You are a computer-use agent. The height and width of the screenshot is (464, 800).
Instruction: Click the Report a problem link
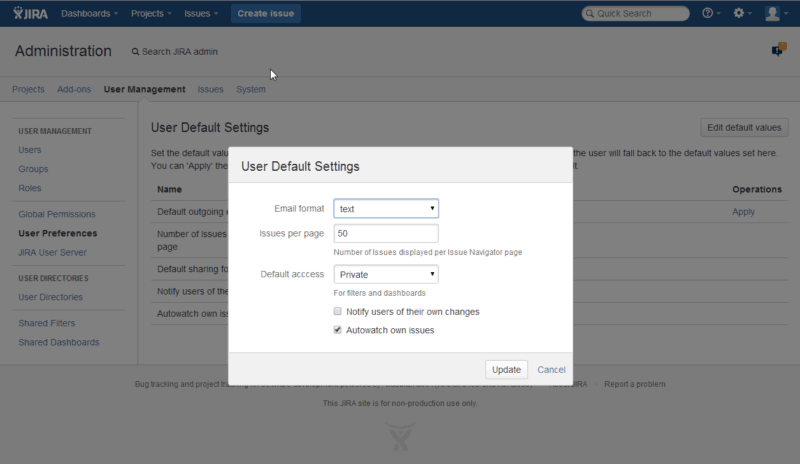(635, 384)
